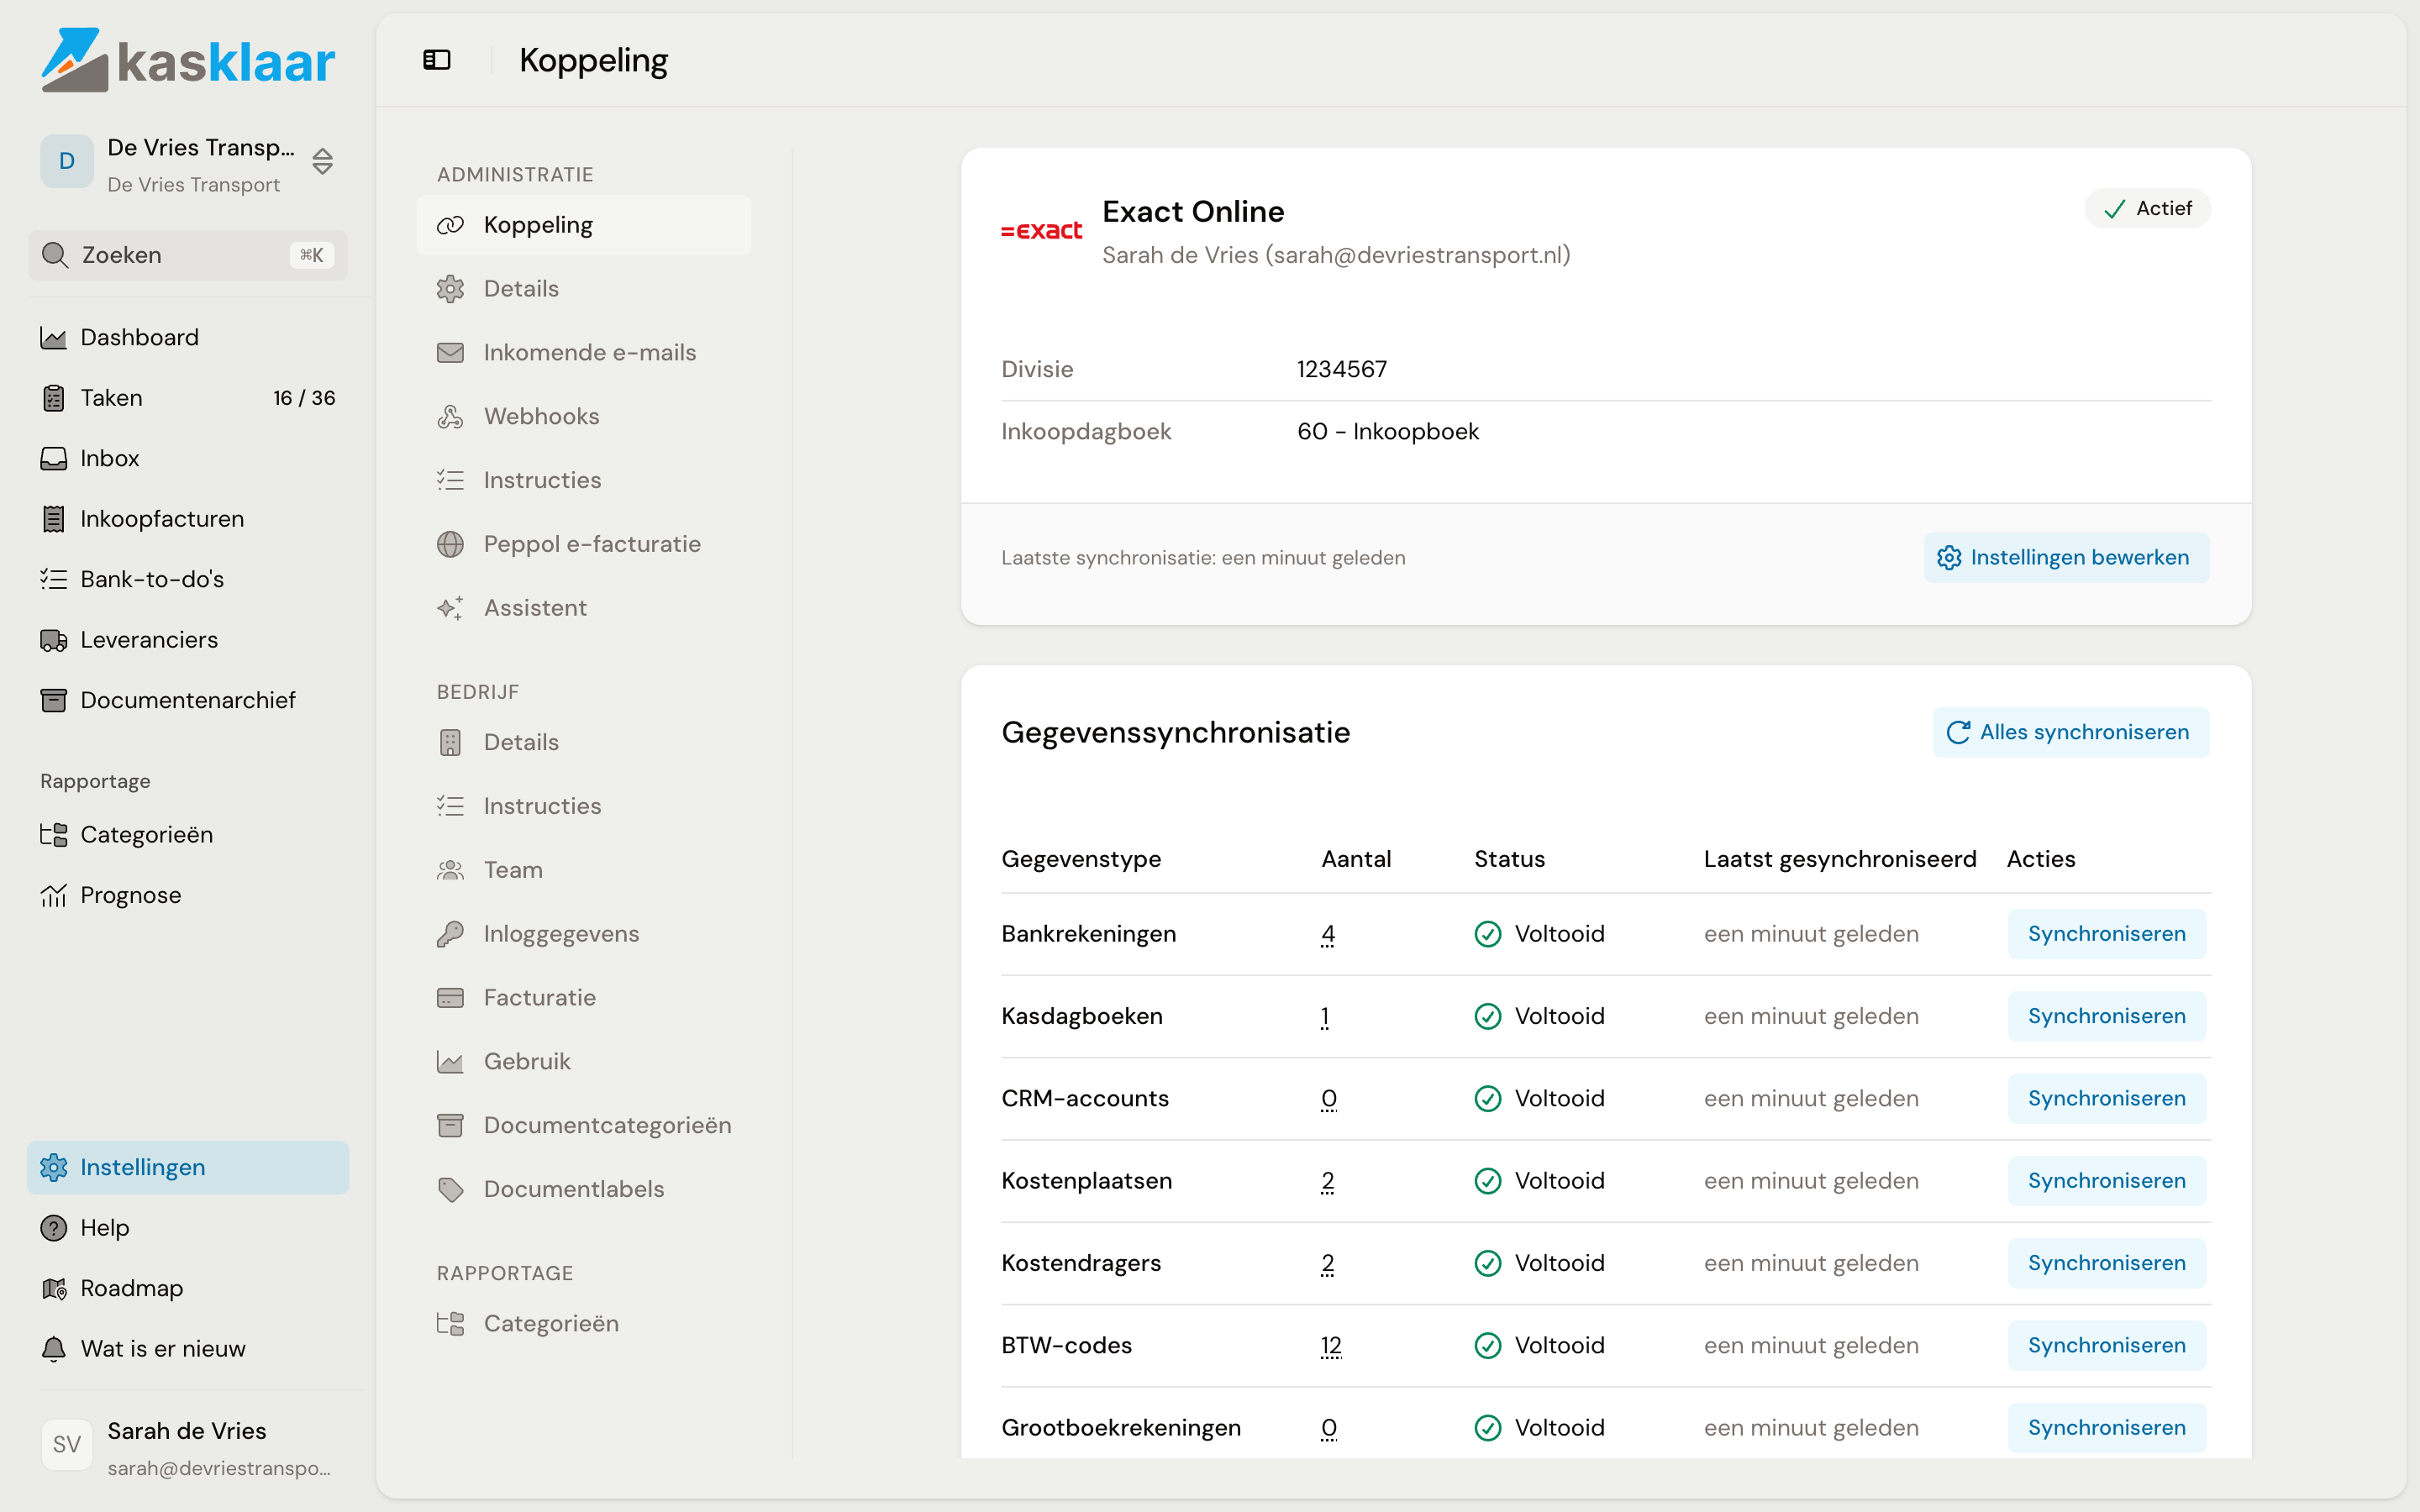Click the Documentenarchief archive icon
2420x1512 pixels.
pos(53,700)
